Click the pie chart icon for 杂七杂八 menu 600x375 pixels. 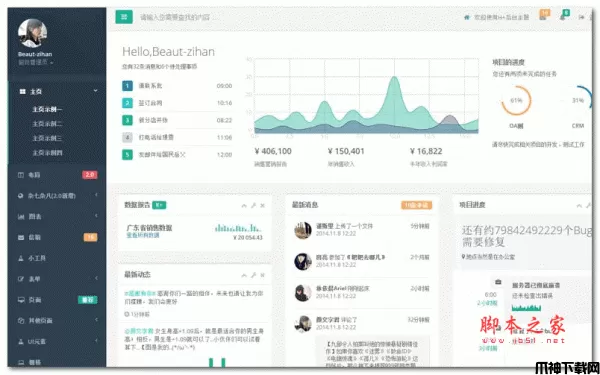(21, 196)
